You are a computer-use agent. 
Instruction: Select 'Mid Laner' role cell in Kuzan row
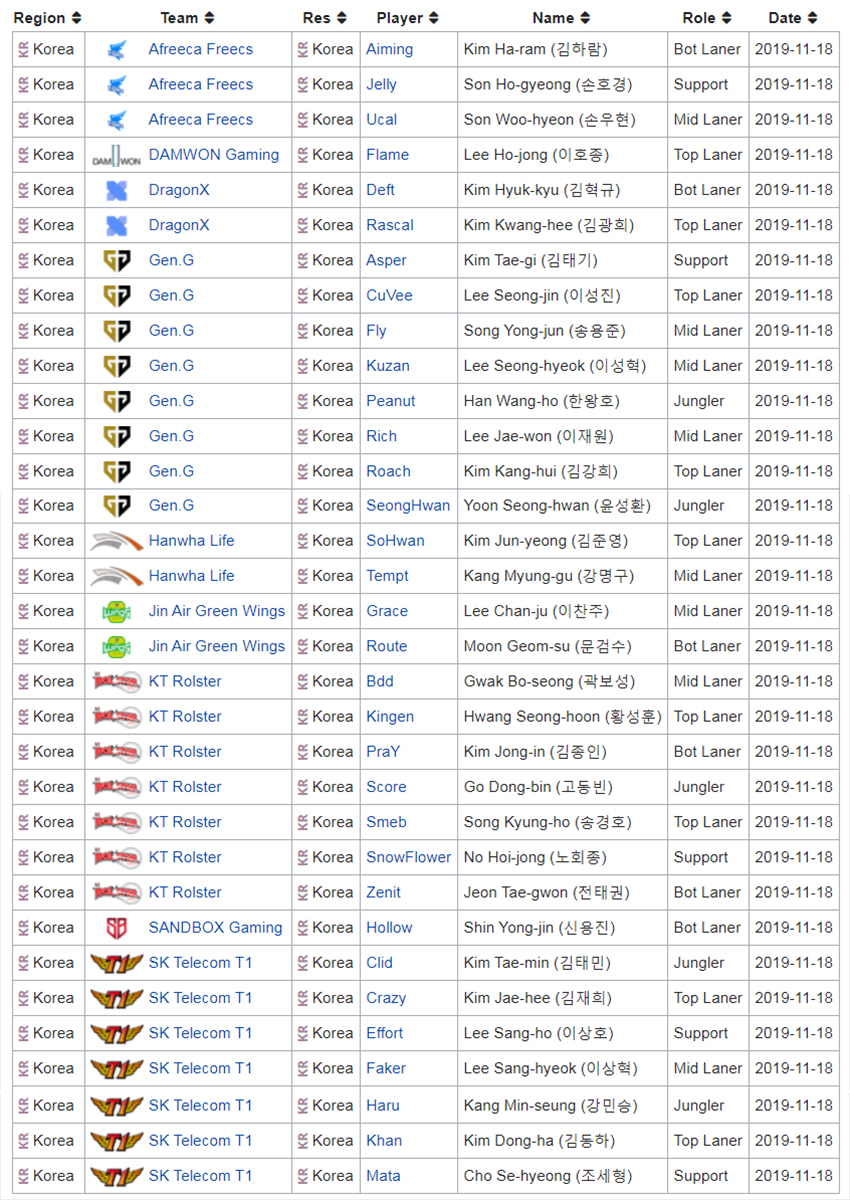point(708,365)
